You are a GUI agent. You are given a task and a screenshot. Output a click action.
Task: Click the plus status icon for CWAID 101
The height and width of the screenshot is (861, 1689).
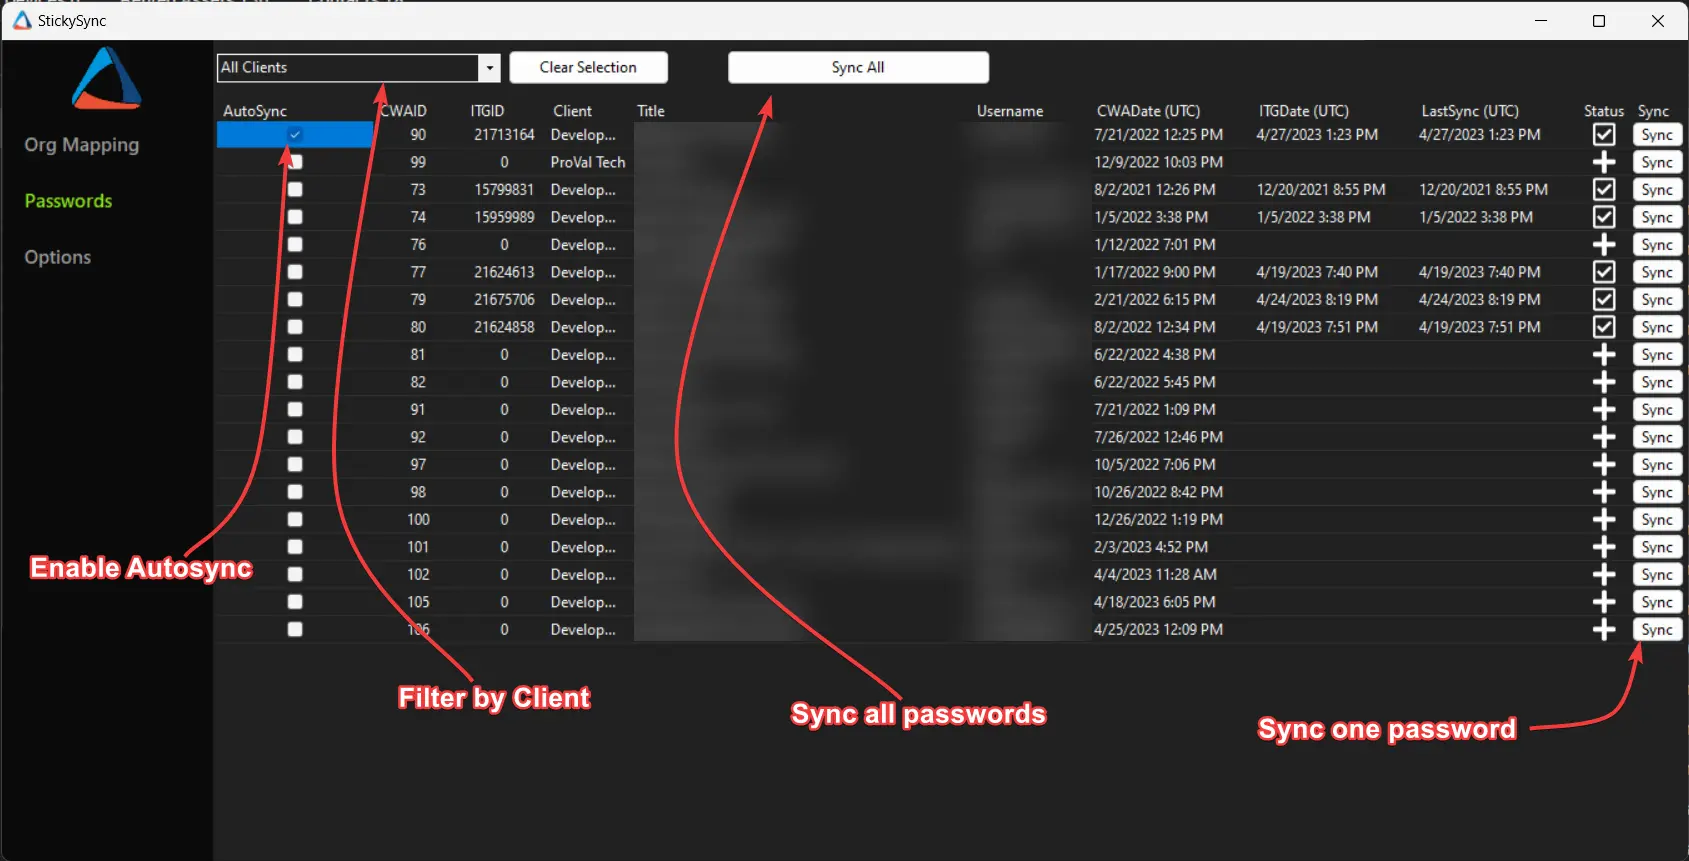(x=1604, y=547)
